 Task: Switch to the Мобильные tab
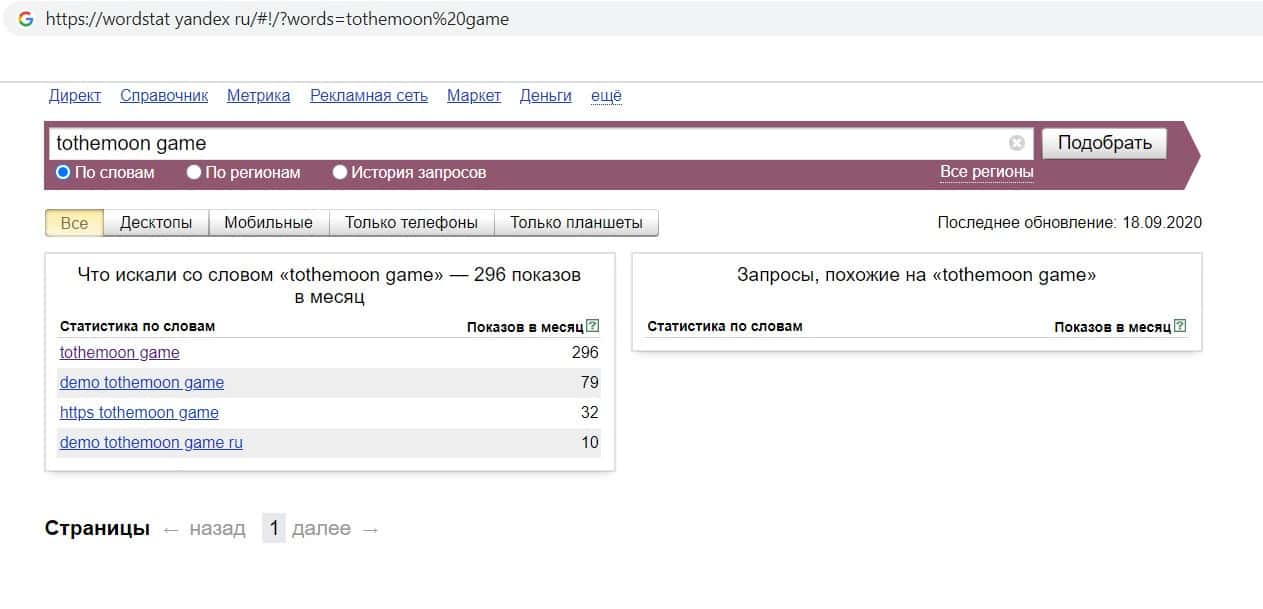click(268, 223)
